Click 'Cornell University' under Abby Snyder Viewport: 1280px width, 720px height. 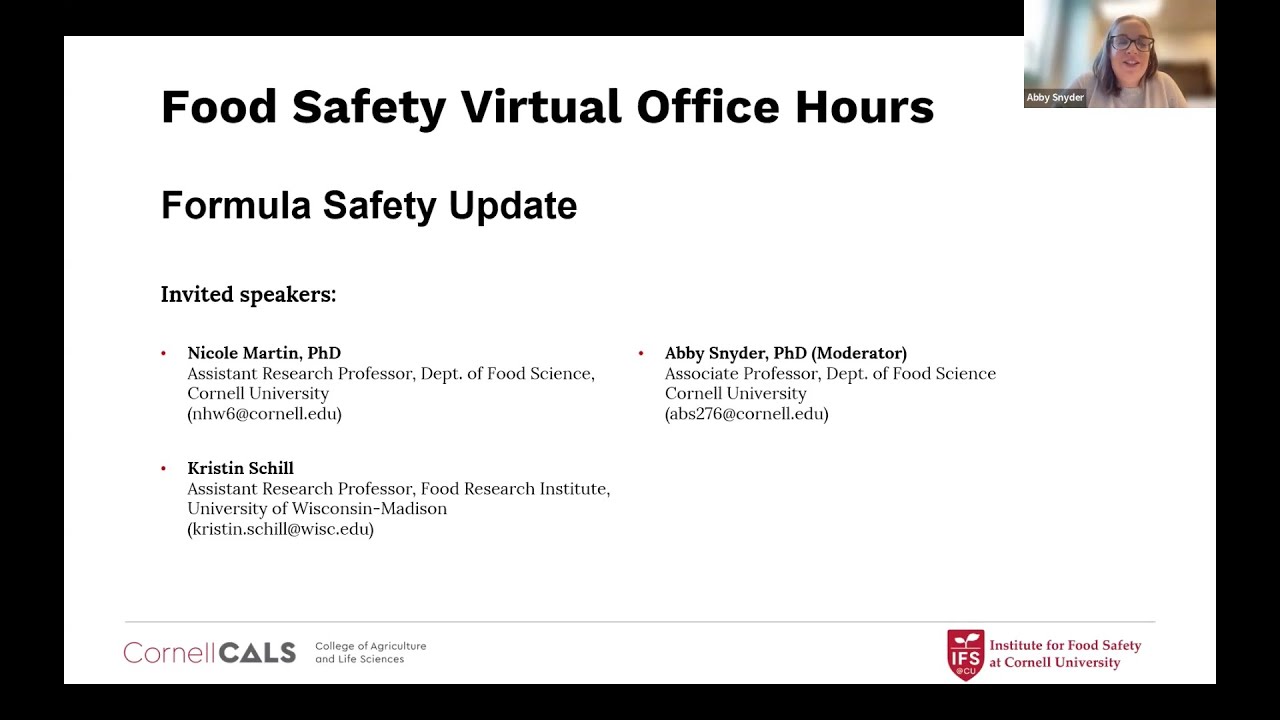[736, 393]
